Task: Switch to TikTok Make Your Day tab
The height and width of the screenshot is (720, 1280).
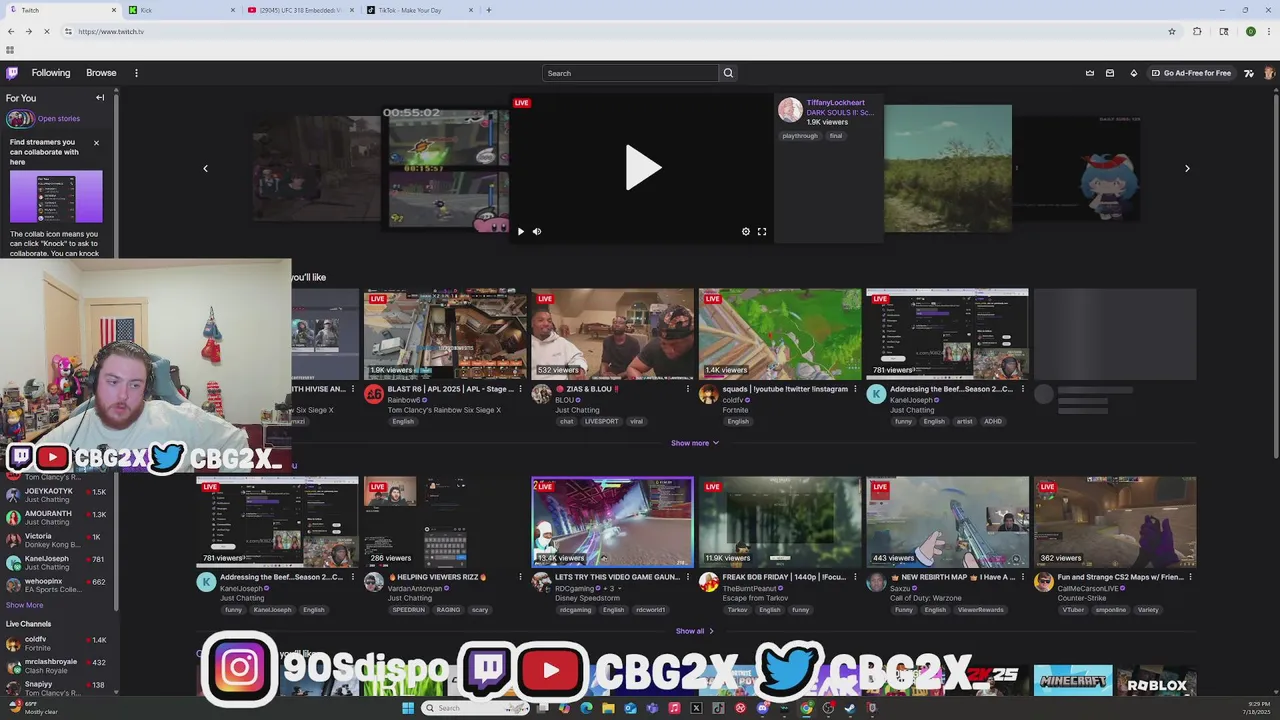Action: coord(418,10)
